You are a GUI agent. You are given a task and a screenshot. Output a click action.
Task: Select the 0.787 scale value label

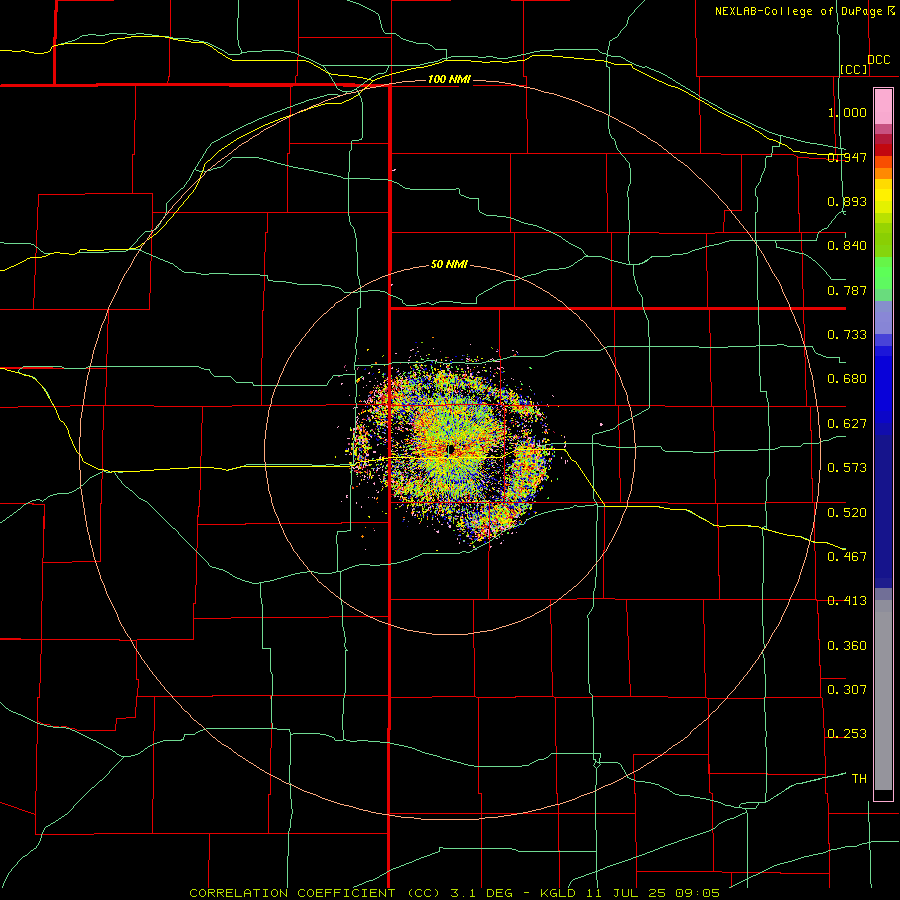847,290
